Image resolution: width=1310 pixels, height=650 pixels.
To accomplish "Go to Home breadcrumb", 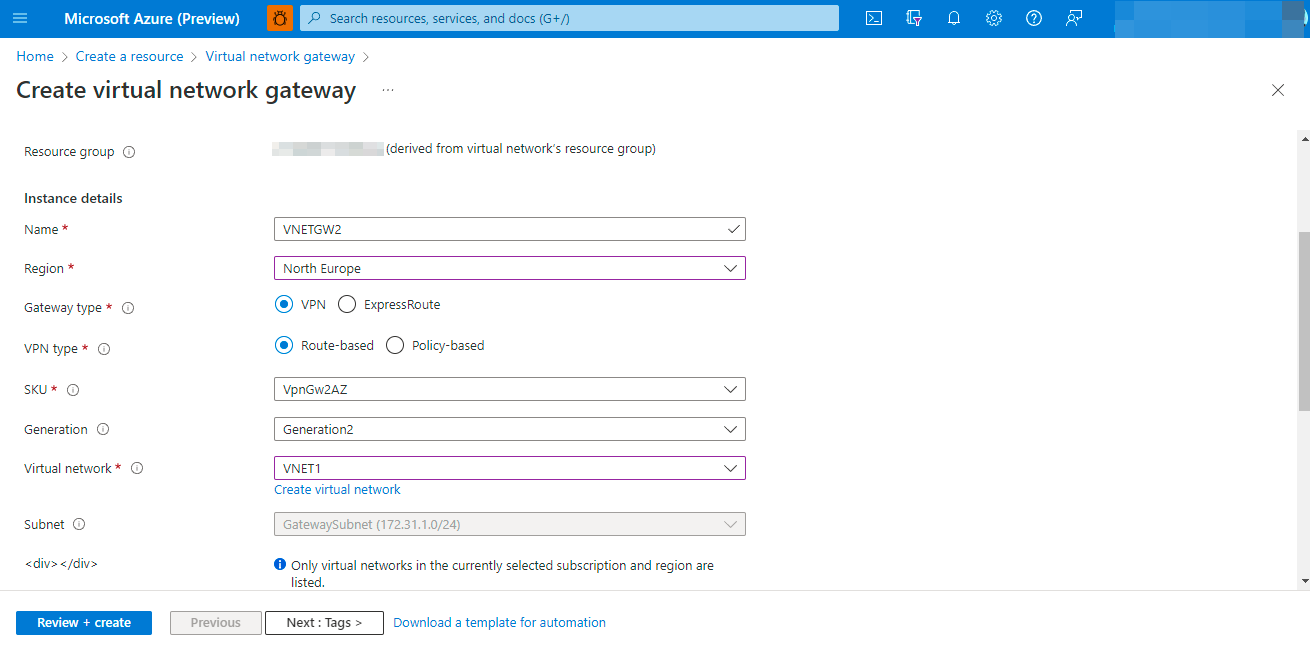I will pyautogui.click(x=35, y=57).
